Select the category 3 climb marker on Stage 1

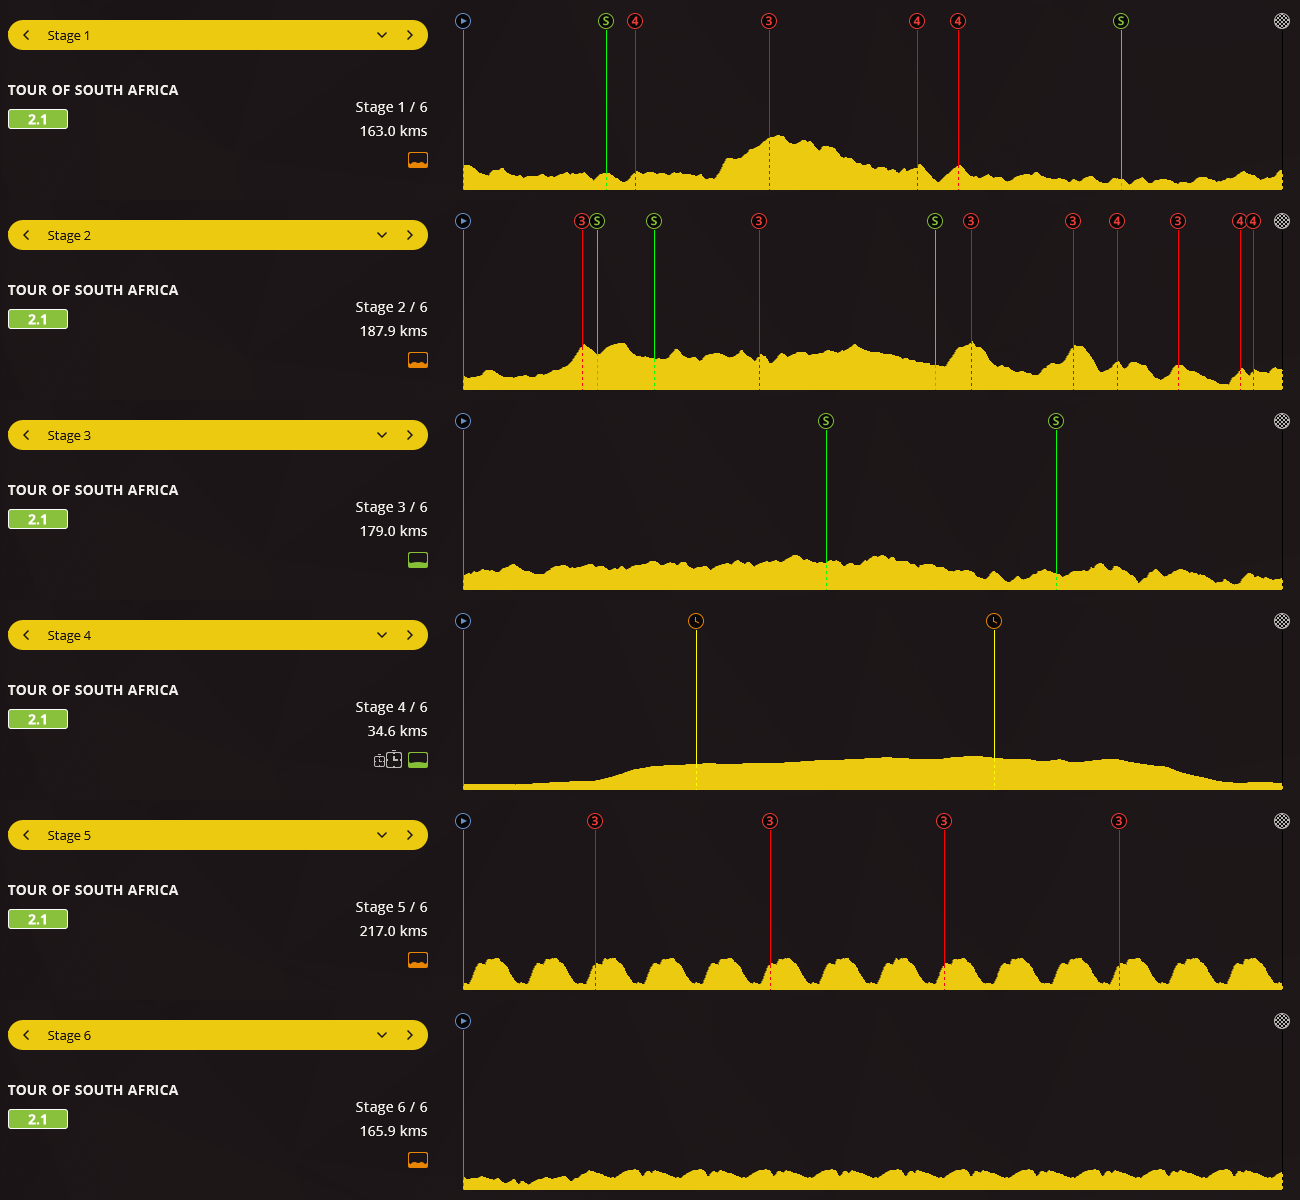(x=769, y=21)
